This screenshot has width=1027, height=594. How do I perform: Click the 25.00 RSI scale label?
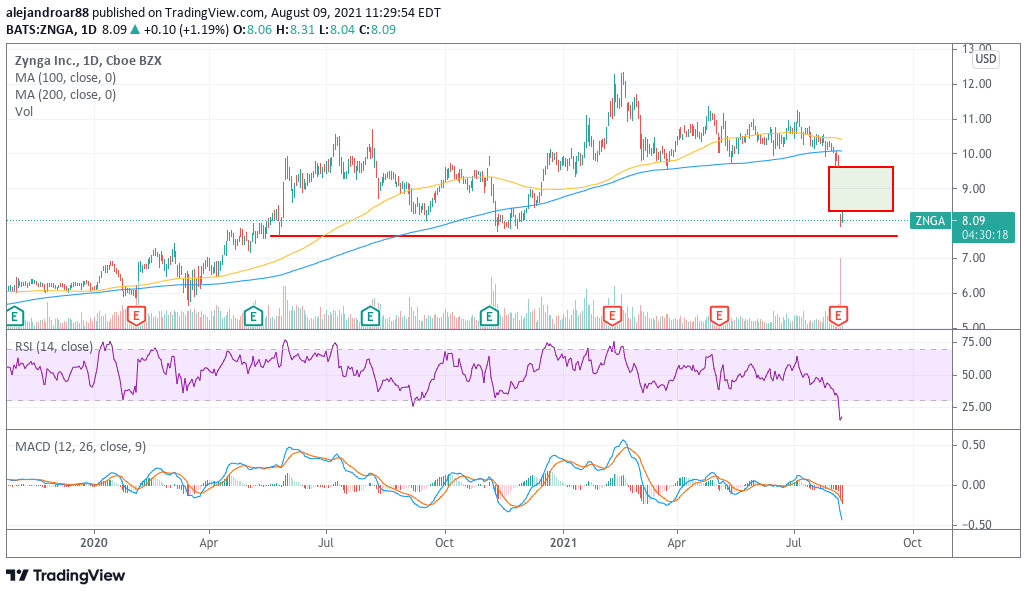tap(977, 407)
